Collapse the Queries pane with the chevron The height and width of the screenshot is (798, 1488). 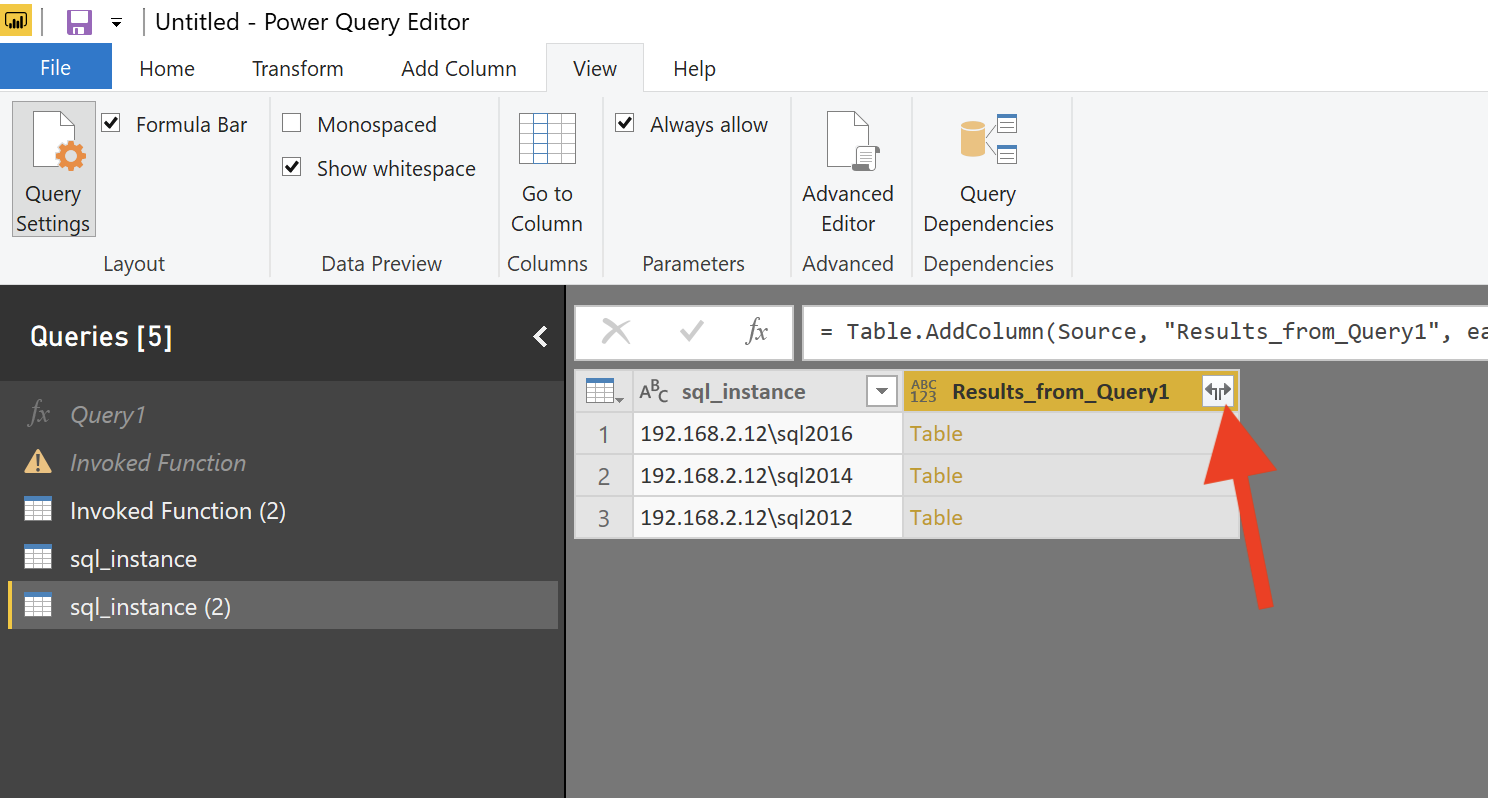[x=540, y=336]
